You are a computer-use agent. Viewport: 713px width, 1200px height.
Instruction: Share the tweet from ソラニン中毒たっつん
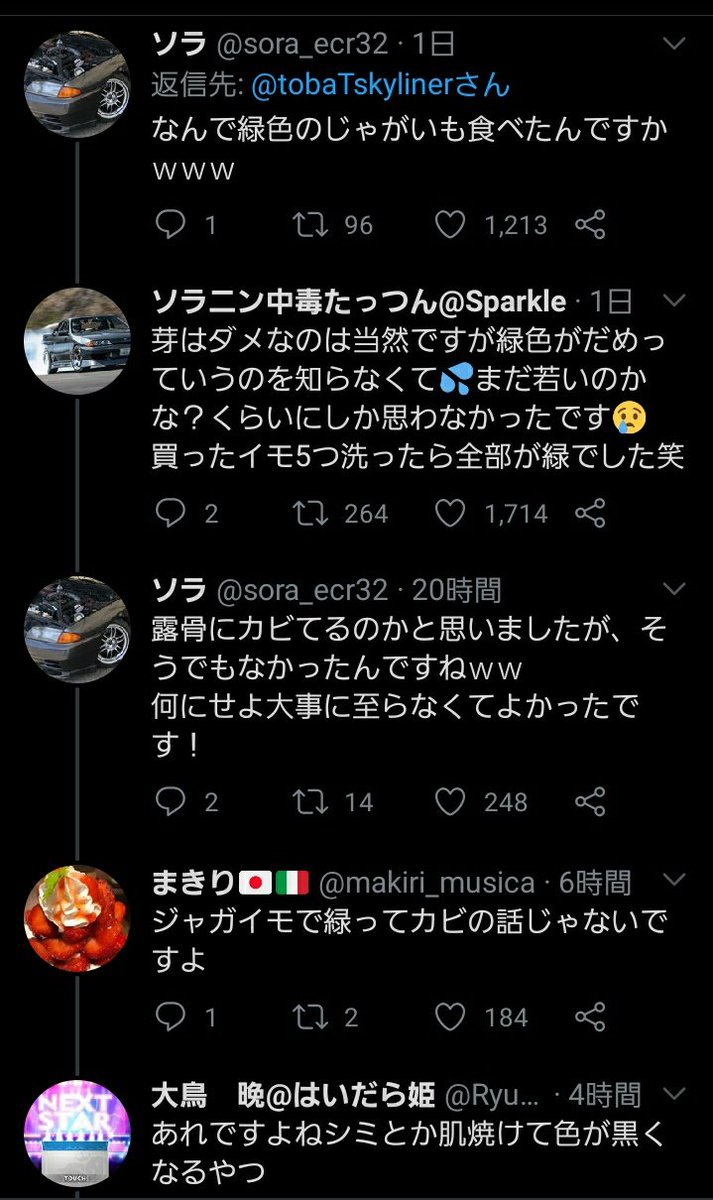591,513
